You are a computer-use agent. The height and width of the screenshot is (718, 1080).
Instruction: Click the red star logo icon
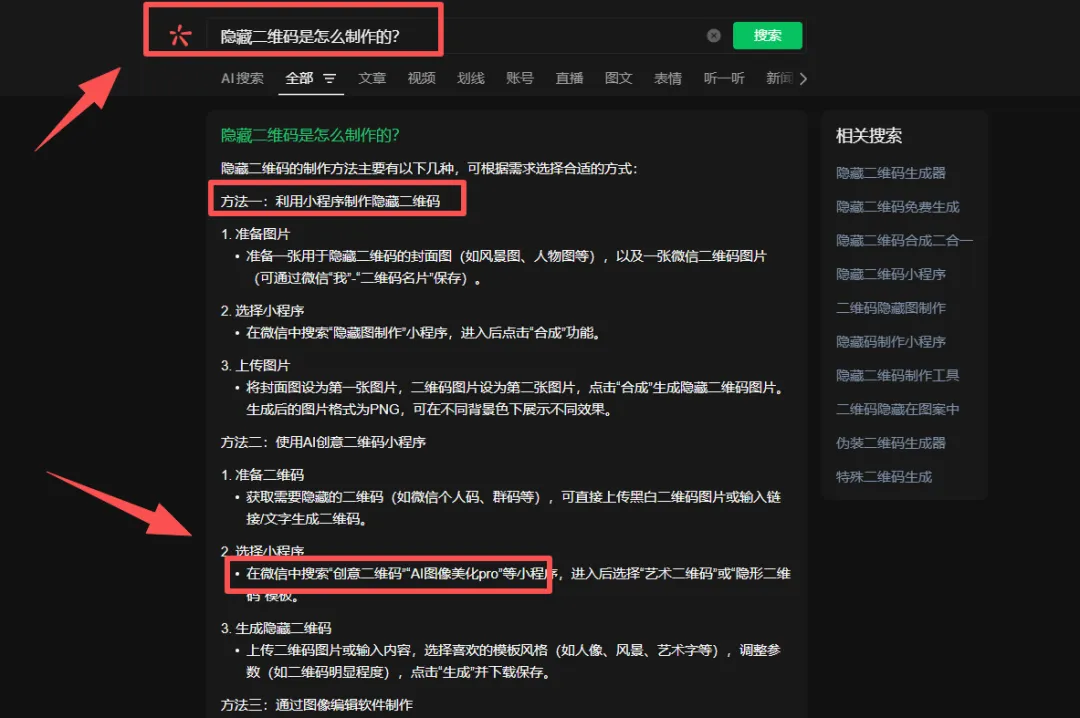[180, 36]
